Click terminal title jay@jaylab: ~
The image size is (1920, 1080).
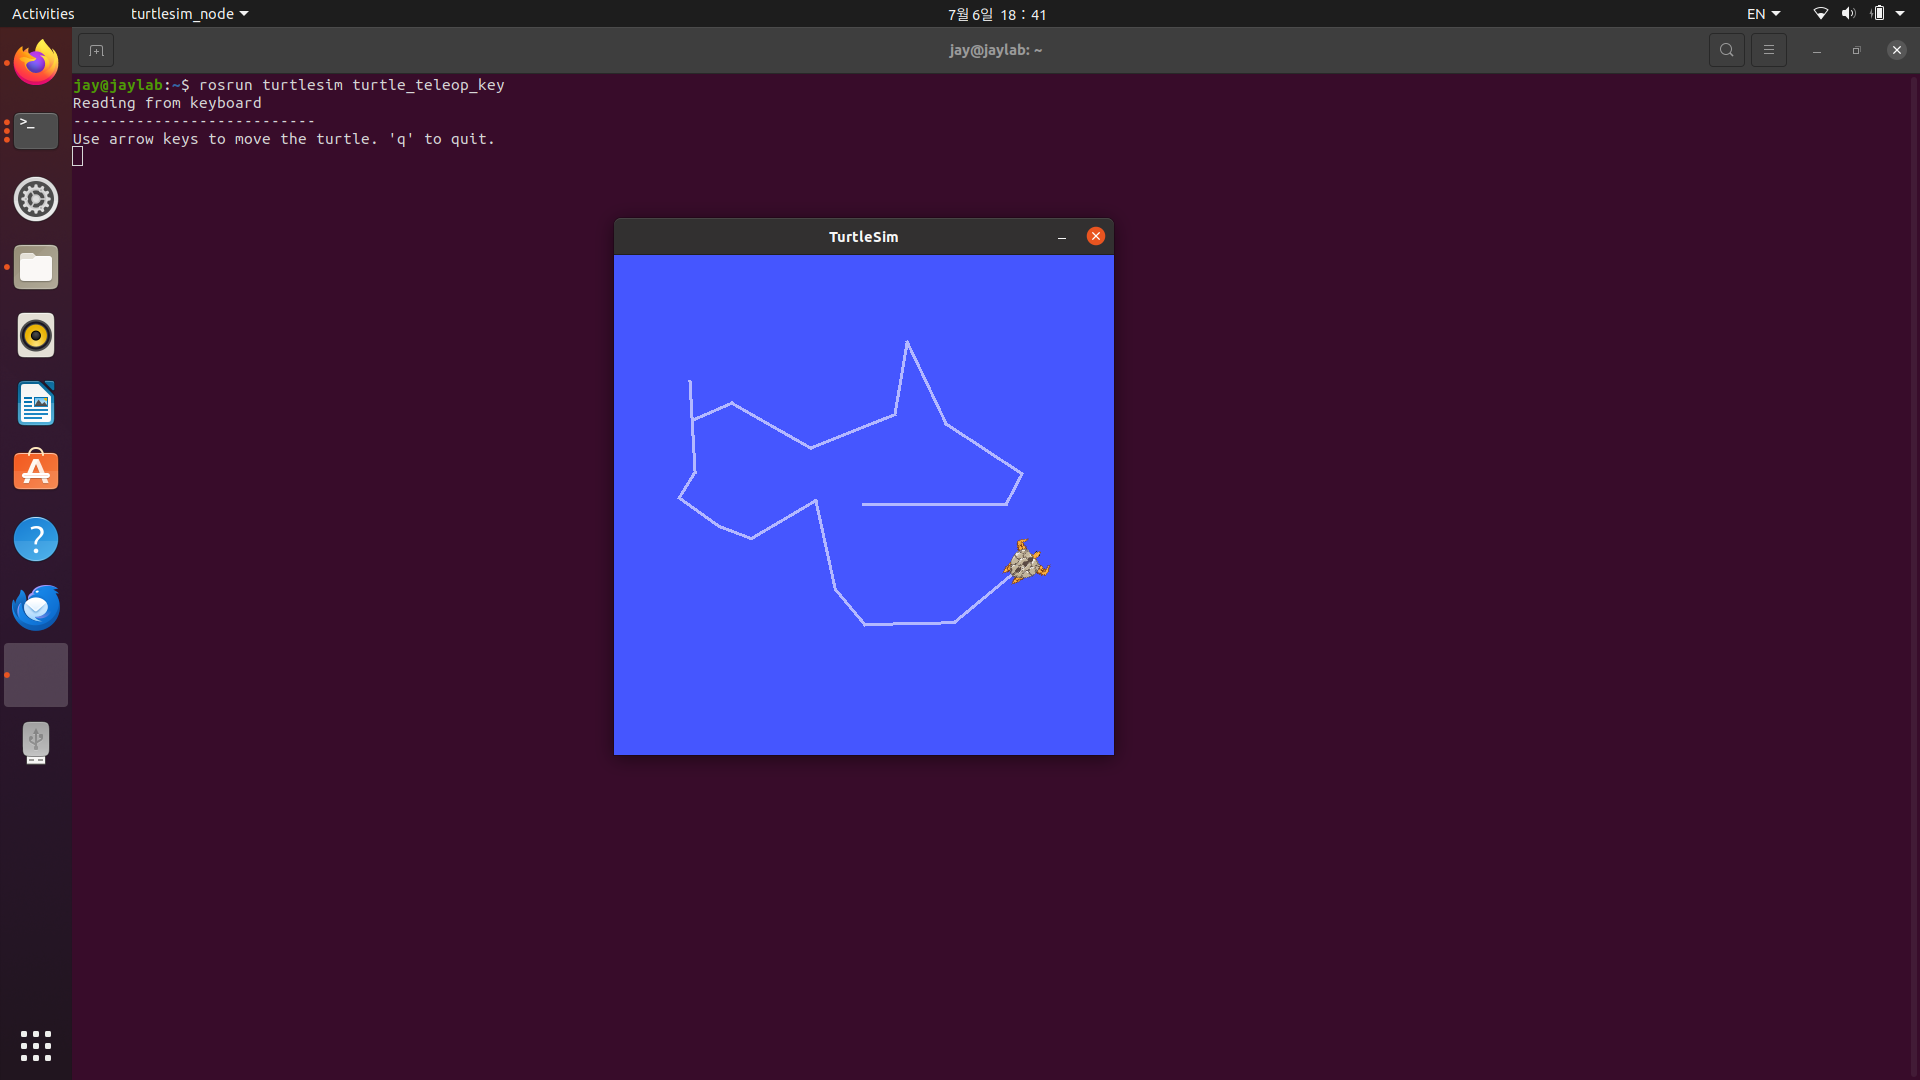996,50
